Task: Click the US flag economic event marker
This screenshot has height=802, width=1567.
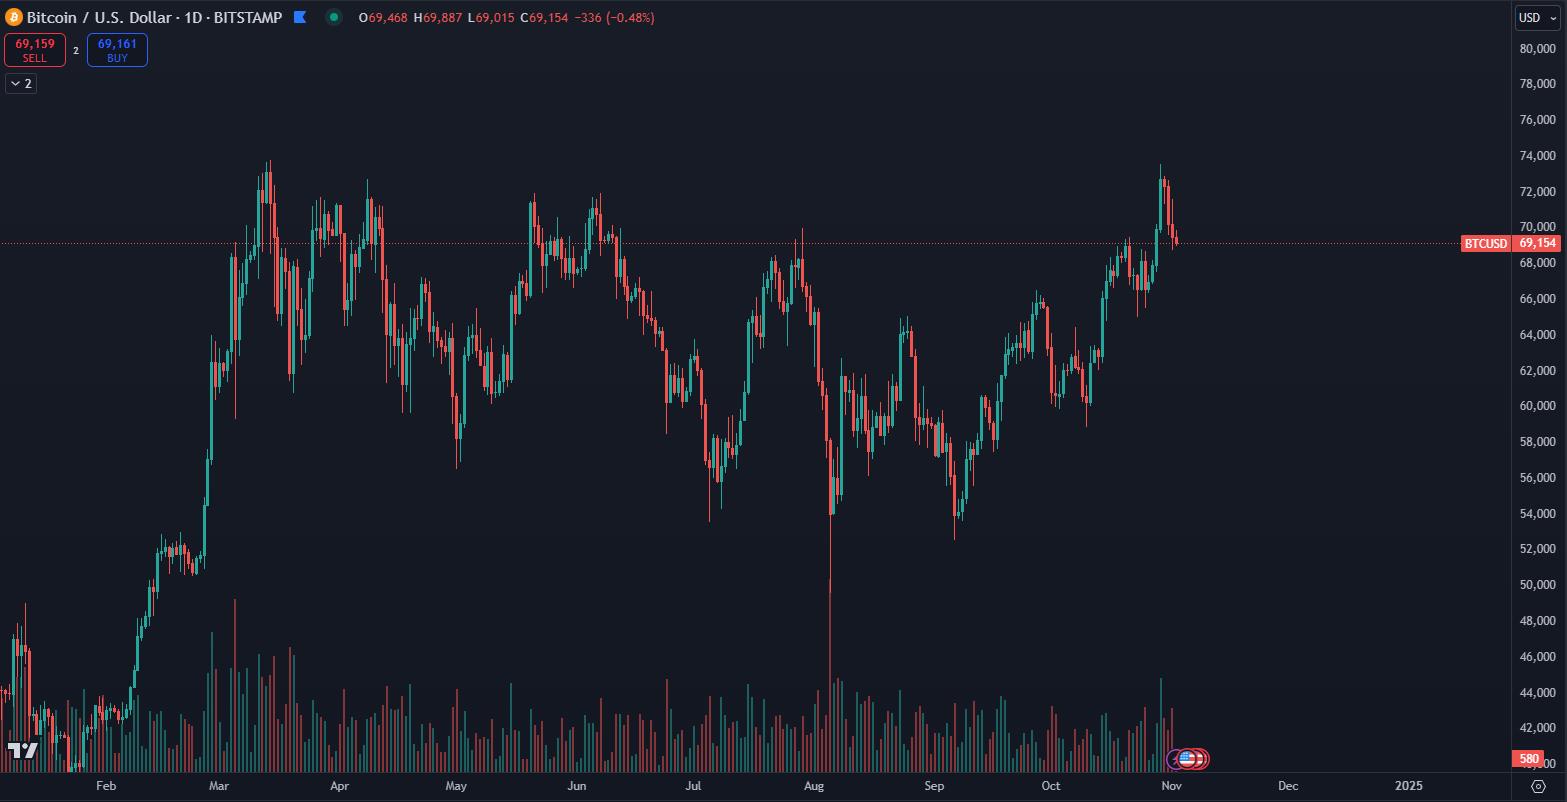Action: click(1187, 758)
